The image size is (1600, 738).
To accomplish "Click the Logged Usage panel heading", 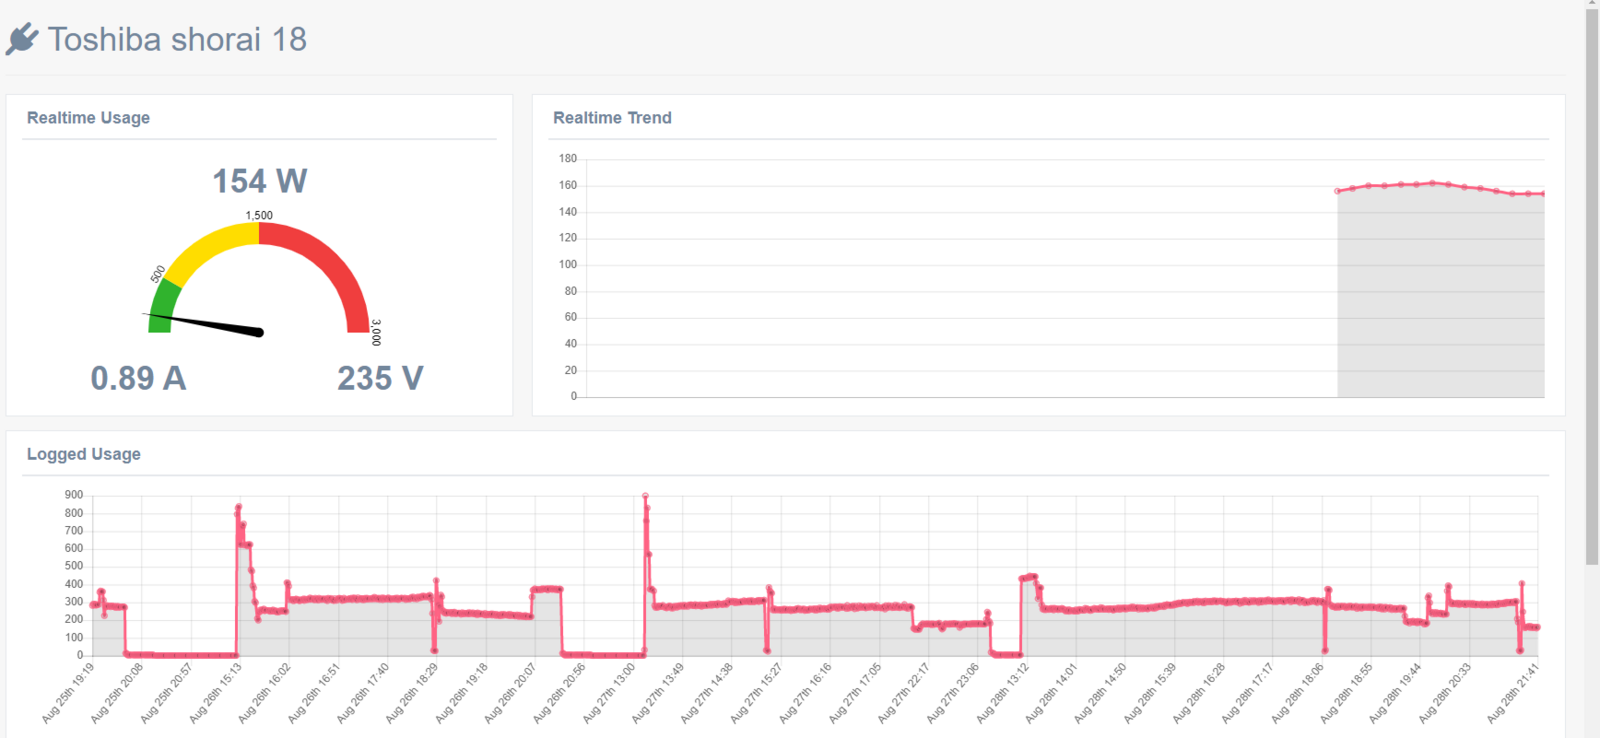I will pyautogui.click(x=84, y=454).
